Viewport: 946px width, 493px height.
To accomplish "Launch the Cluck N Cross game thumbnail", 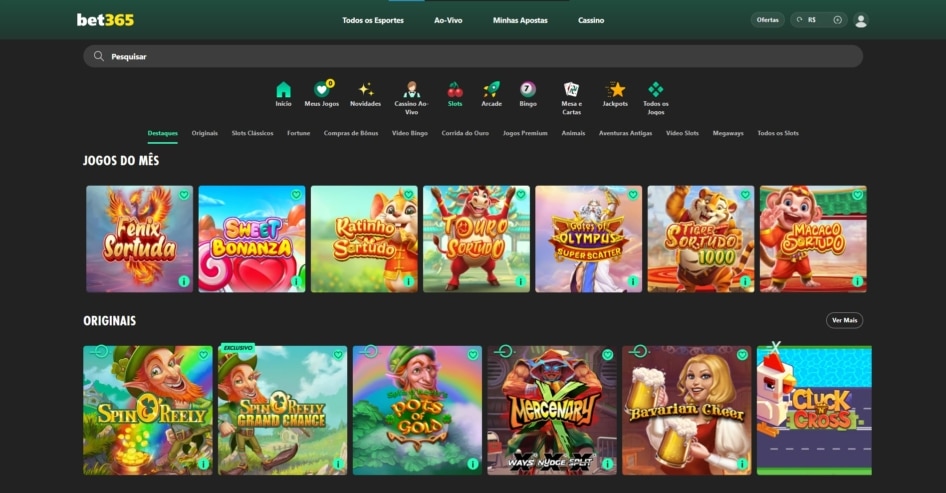I will [814, 410].
